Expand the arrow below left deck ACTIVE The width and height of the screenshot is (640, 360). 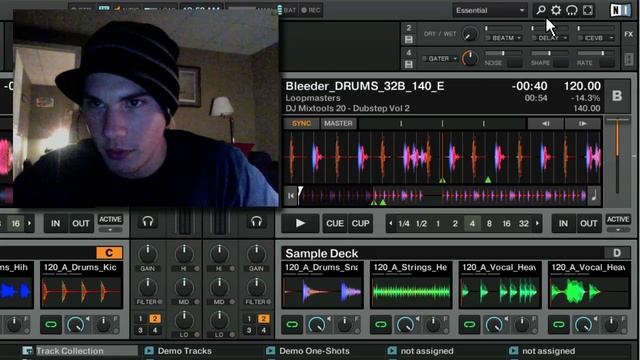pyautogui.click(x=110, y=230)
